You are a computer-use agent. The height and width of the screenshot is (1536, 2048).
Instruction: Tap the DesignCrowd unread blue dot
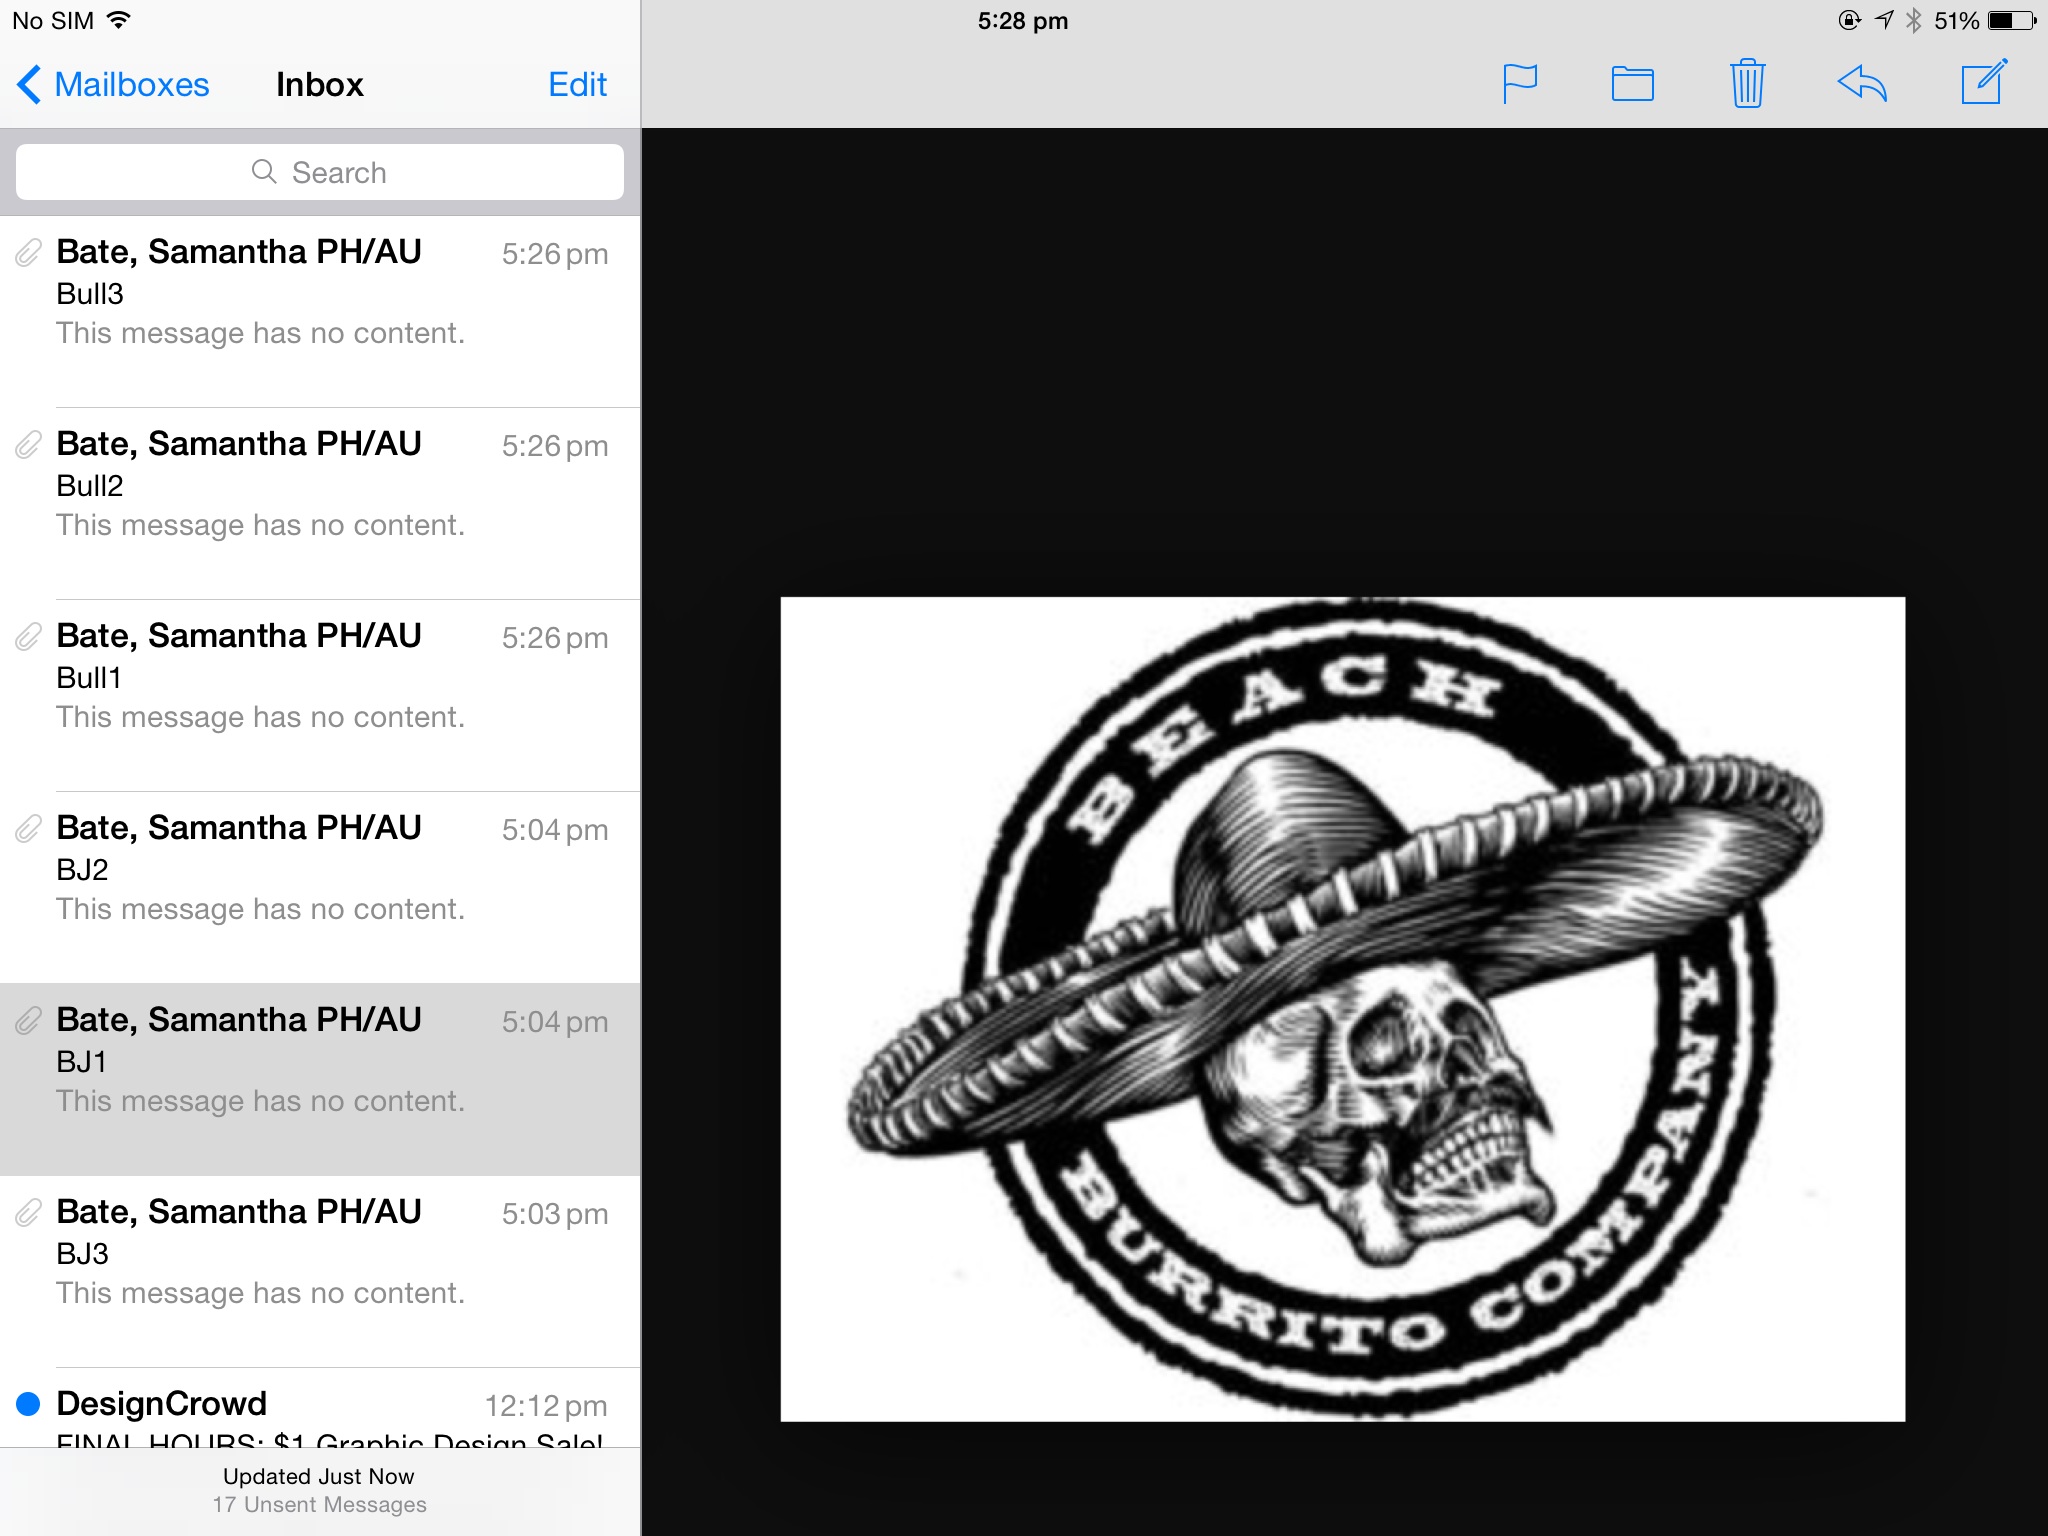coord(28,1404)
